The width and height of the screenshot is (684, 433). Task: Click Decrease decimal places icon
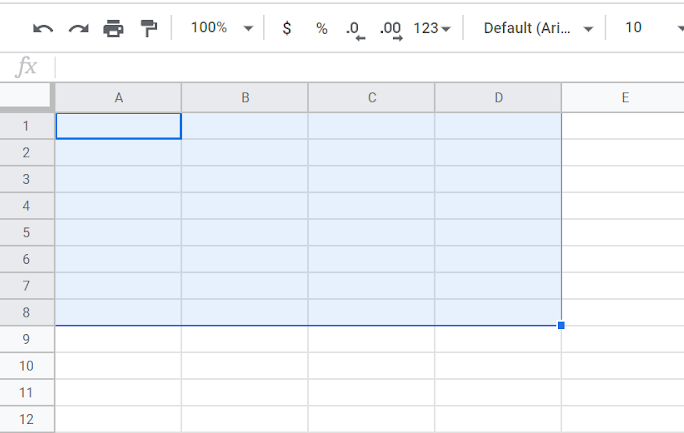pos(355,31)
